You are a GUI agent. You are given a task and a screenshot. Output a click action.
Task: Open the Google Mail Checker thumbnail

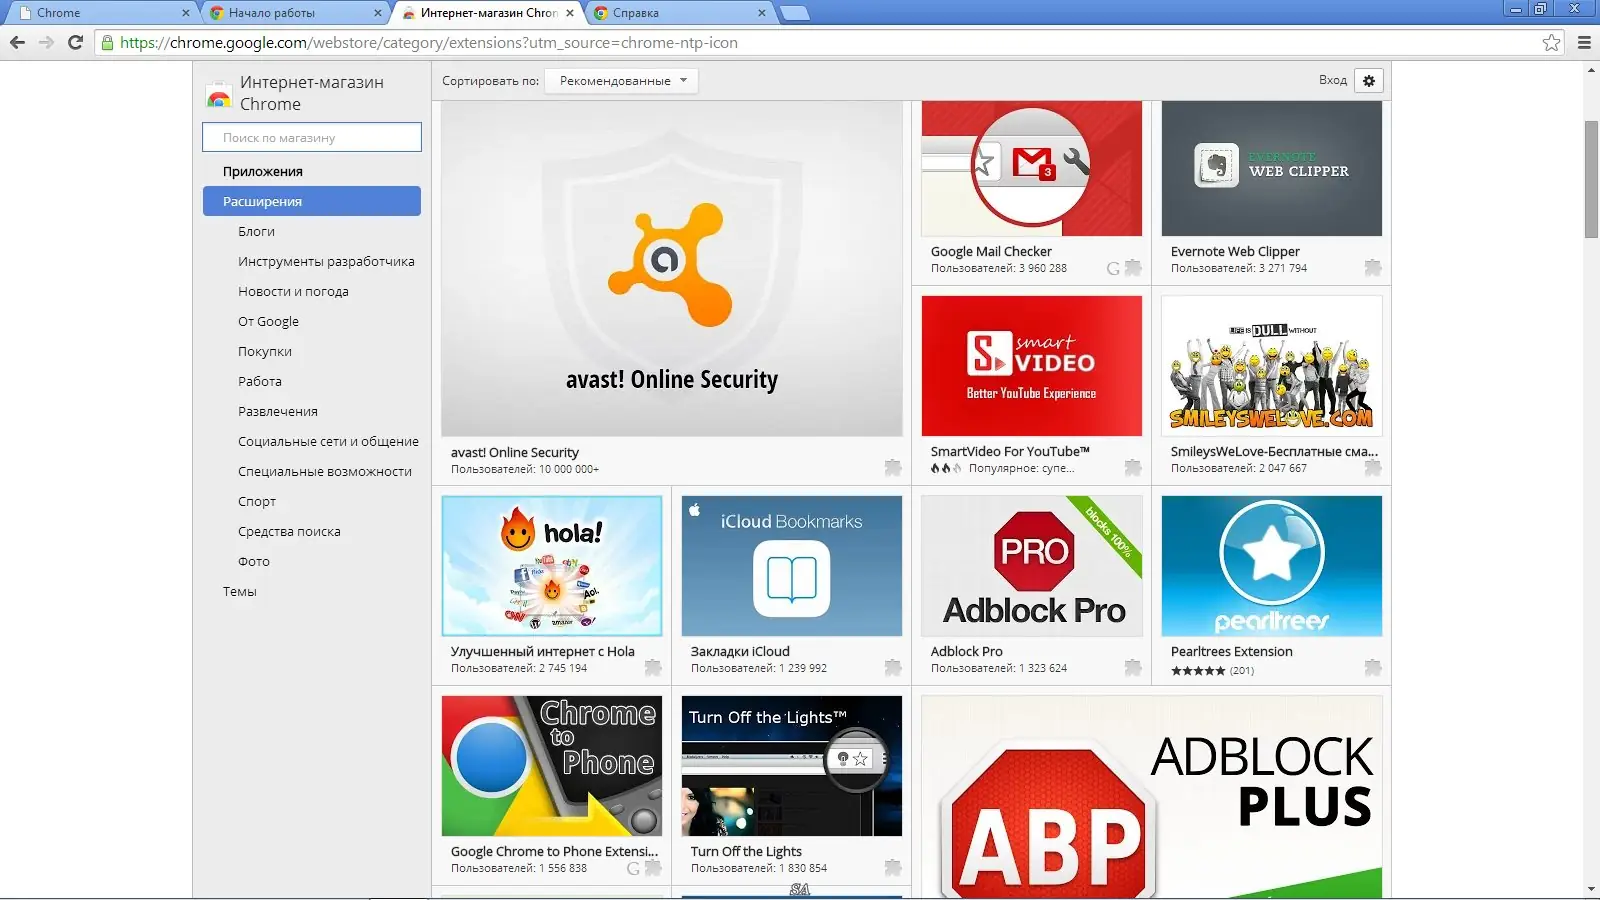[x=1032, y=168]
